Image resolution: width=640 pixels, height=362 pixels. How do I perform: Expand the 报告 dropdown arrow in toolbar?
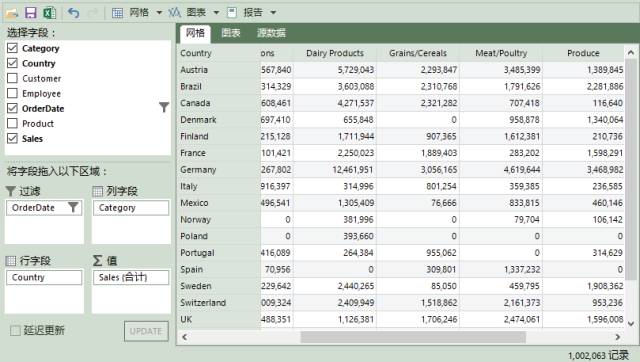pyautogui.click(x=273, y=13)
